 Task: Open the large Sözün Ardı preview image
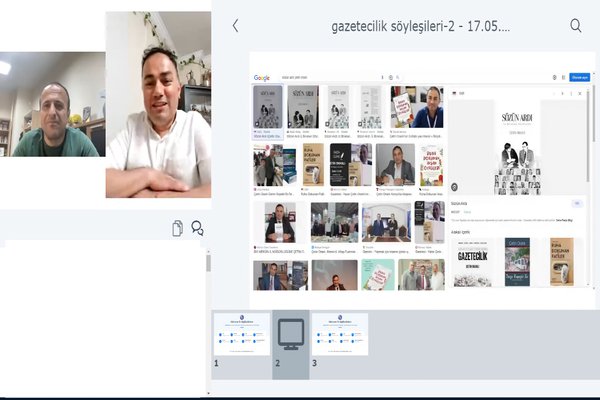pos(517,147)
